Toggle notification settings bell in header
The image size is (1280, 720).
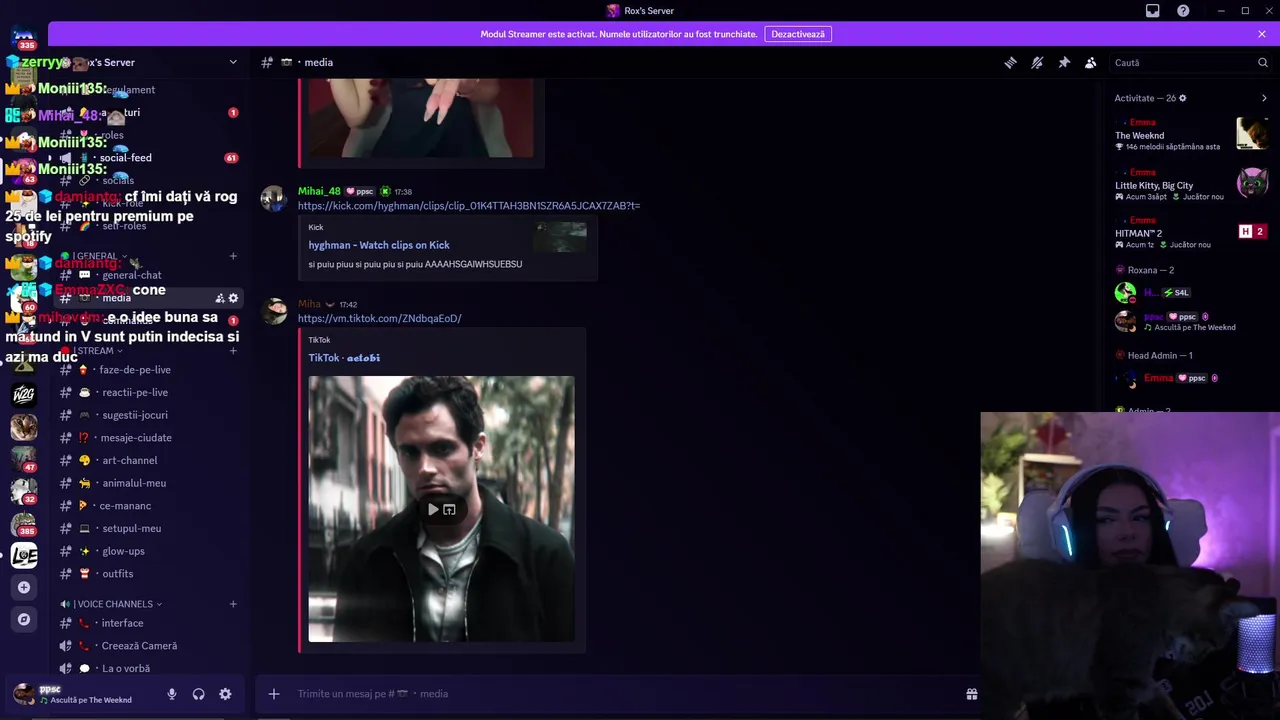click(x=1037, y=62)
